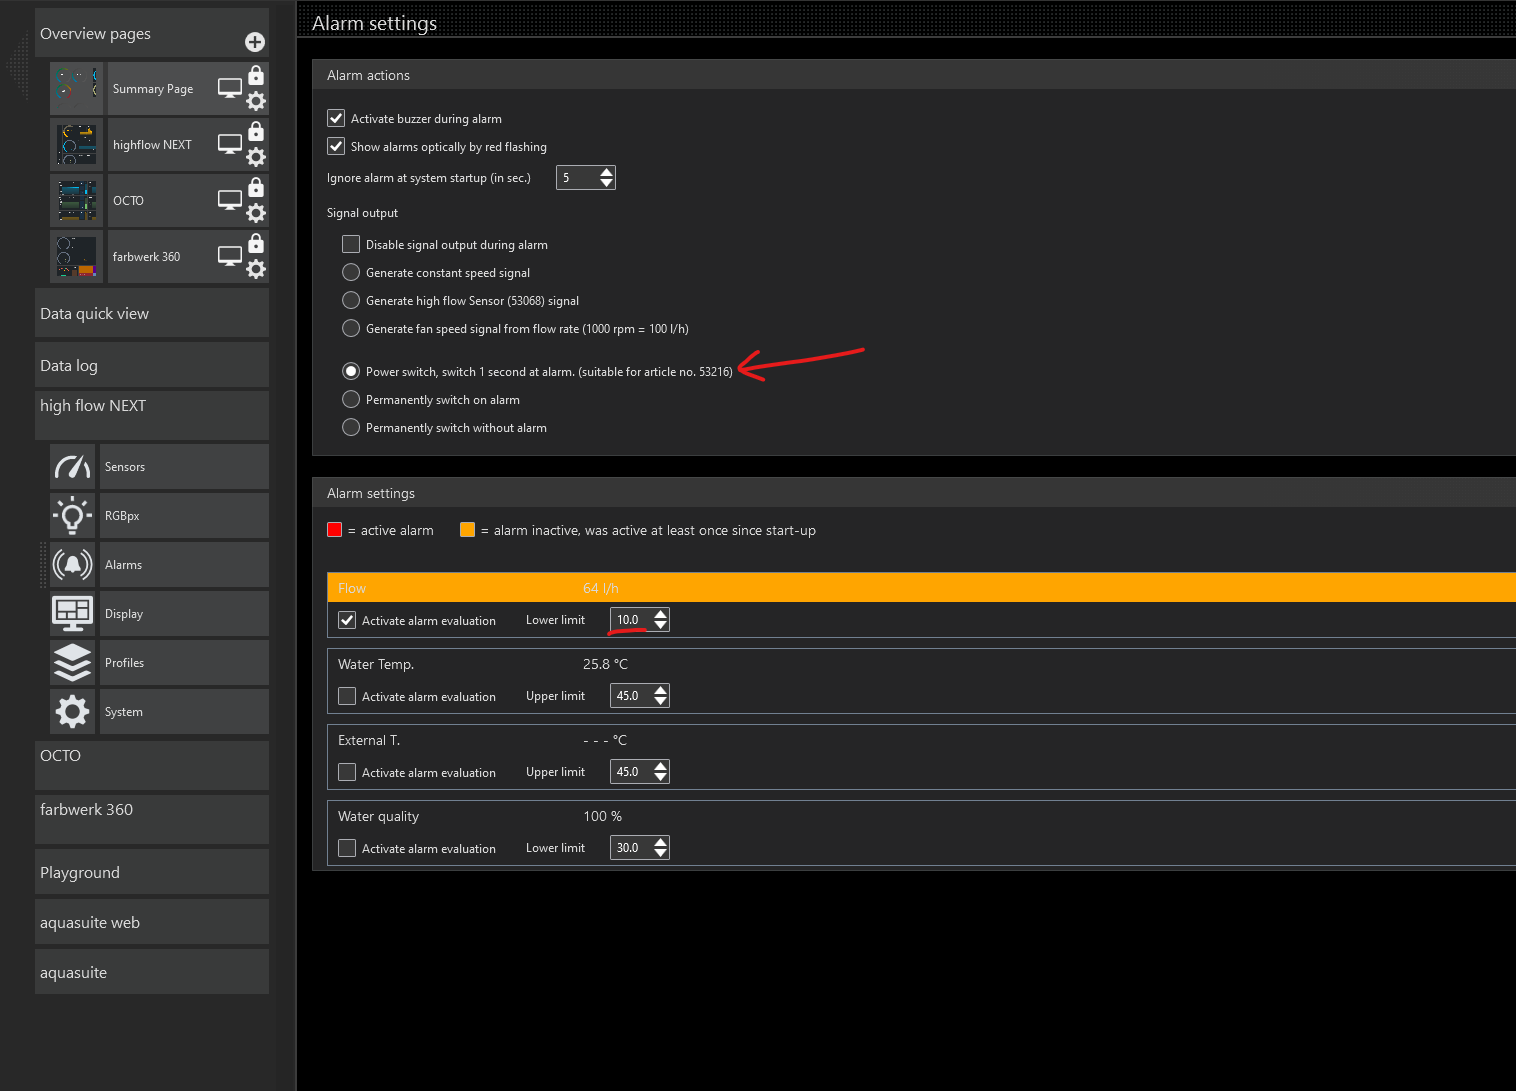Enable Disable signal output during alarm
Viewport: 1516px width, 1091px height.
351,244
